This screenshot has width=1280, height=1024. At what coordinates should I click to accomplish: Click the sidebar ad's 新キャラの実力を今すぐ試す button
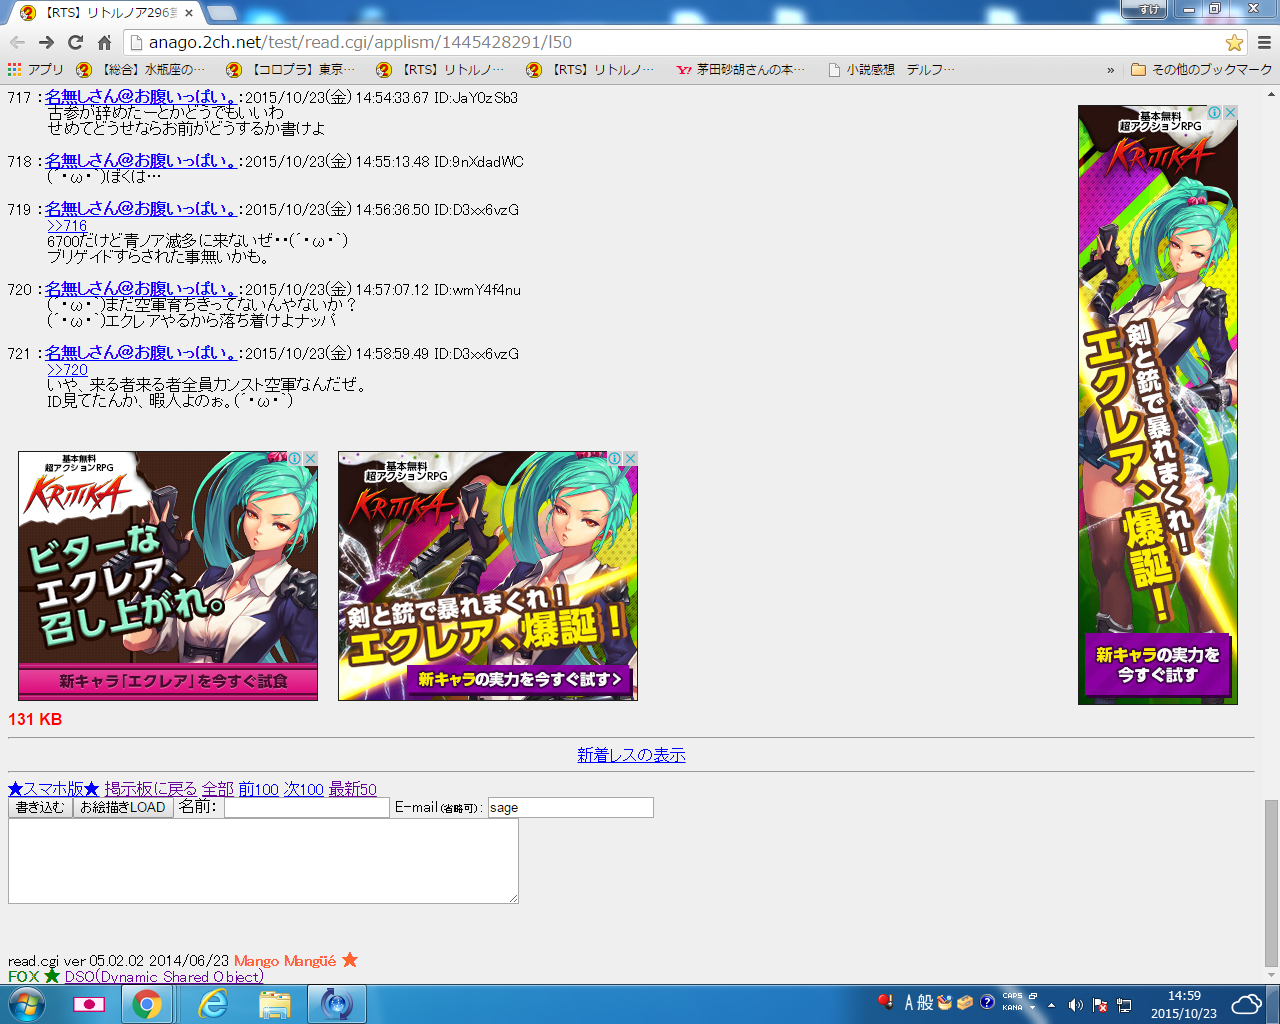click(x=1157, y=665)
